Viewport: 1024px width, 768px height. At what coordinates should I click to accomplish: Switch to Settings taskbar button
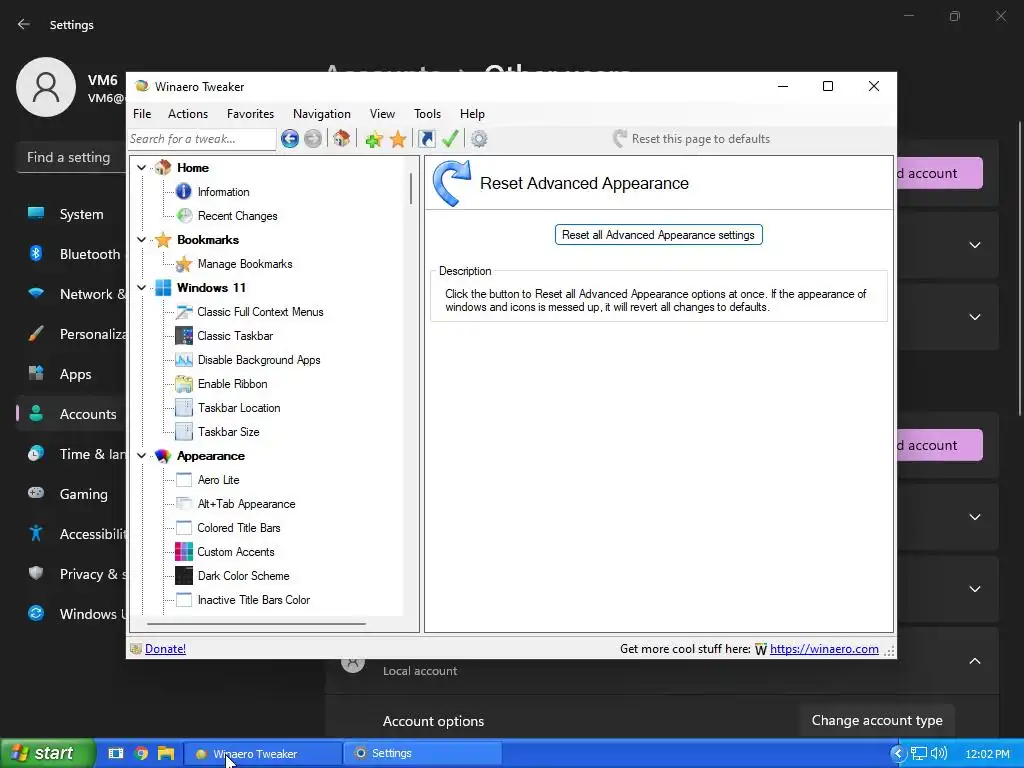[x=423, y=753]
